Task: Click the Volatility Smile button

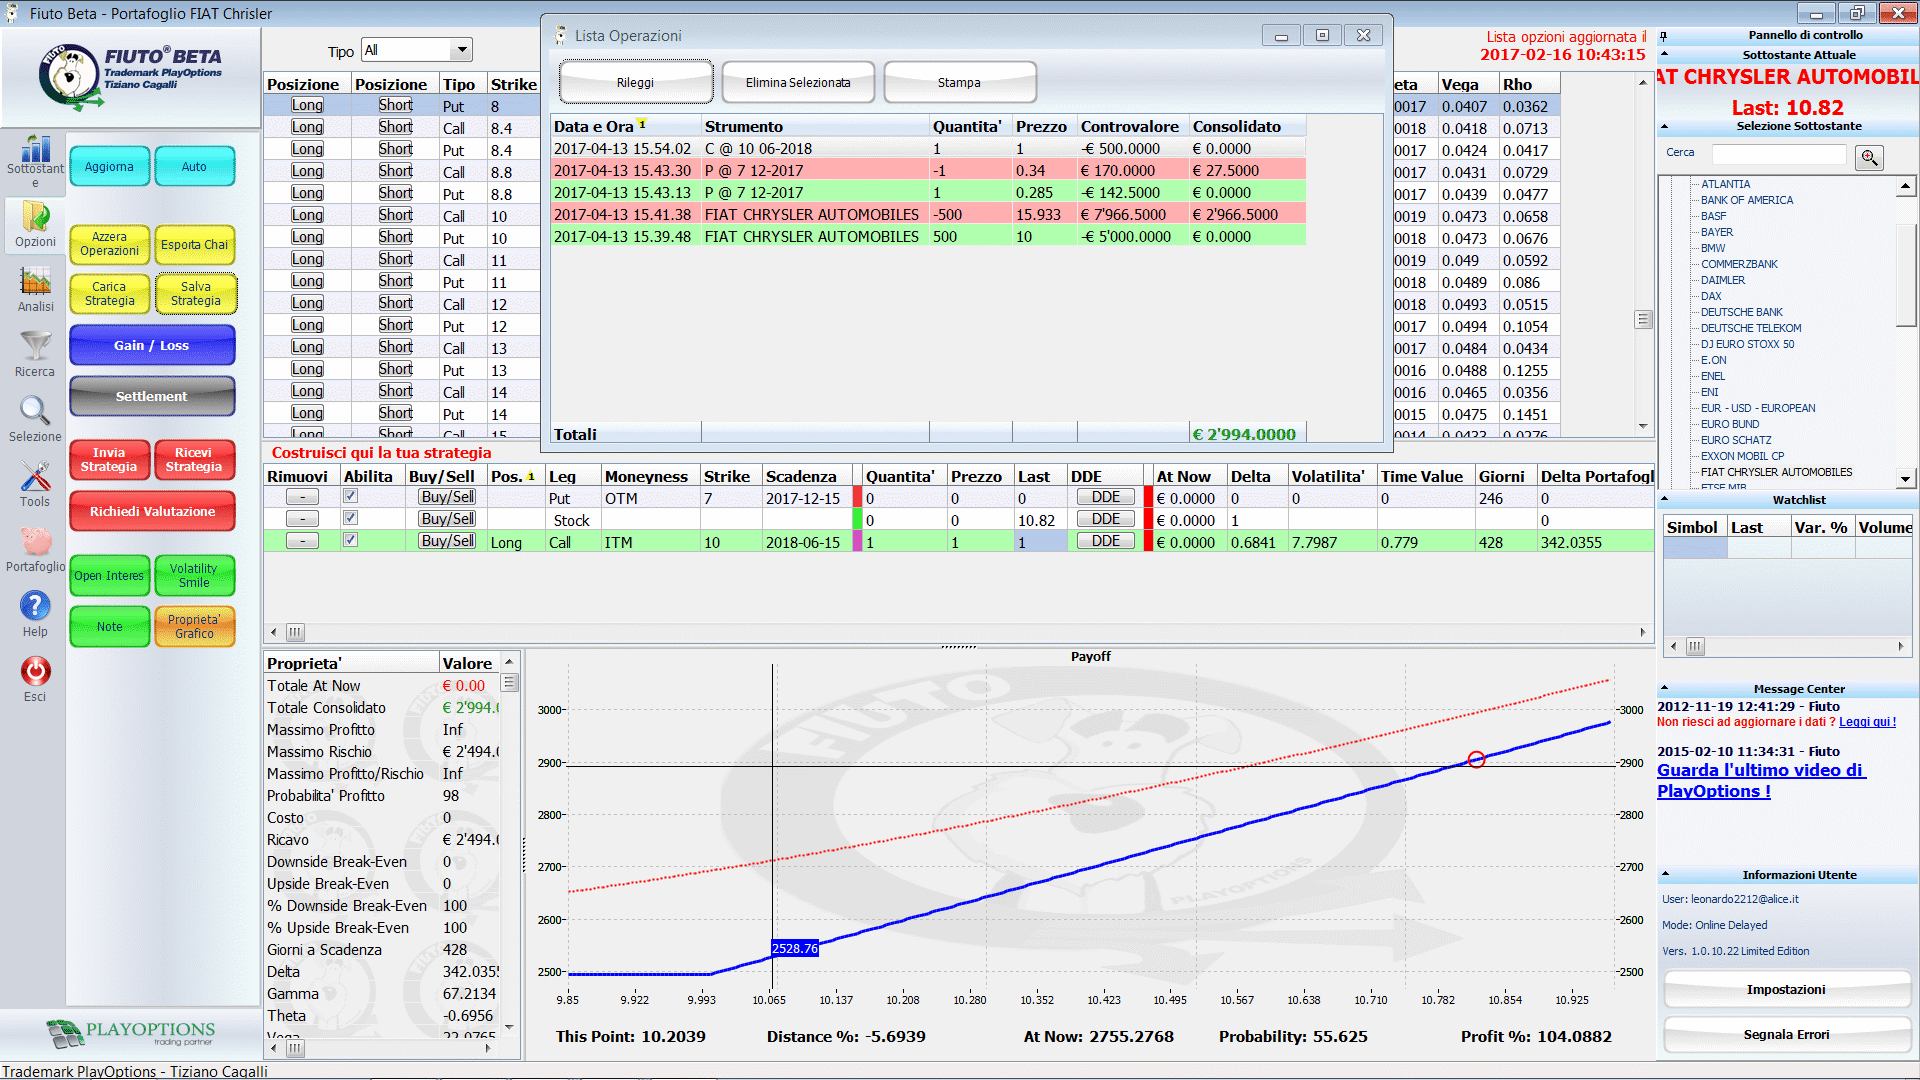Action: tap(194, 575)
